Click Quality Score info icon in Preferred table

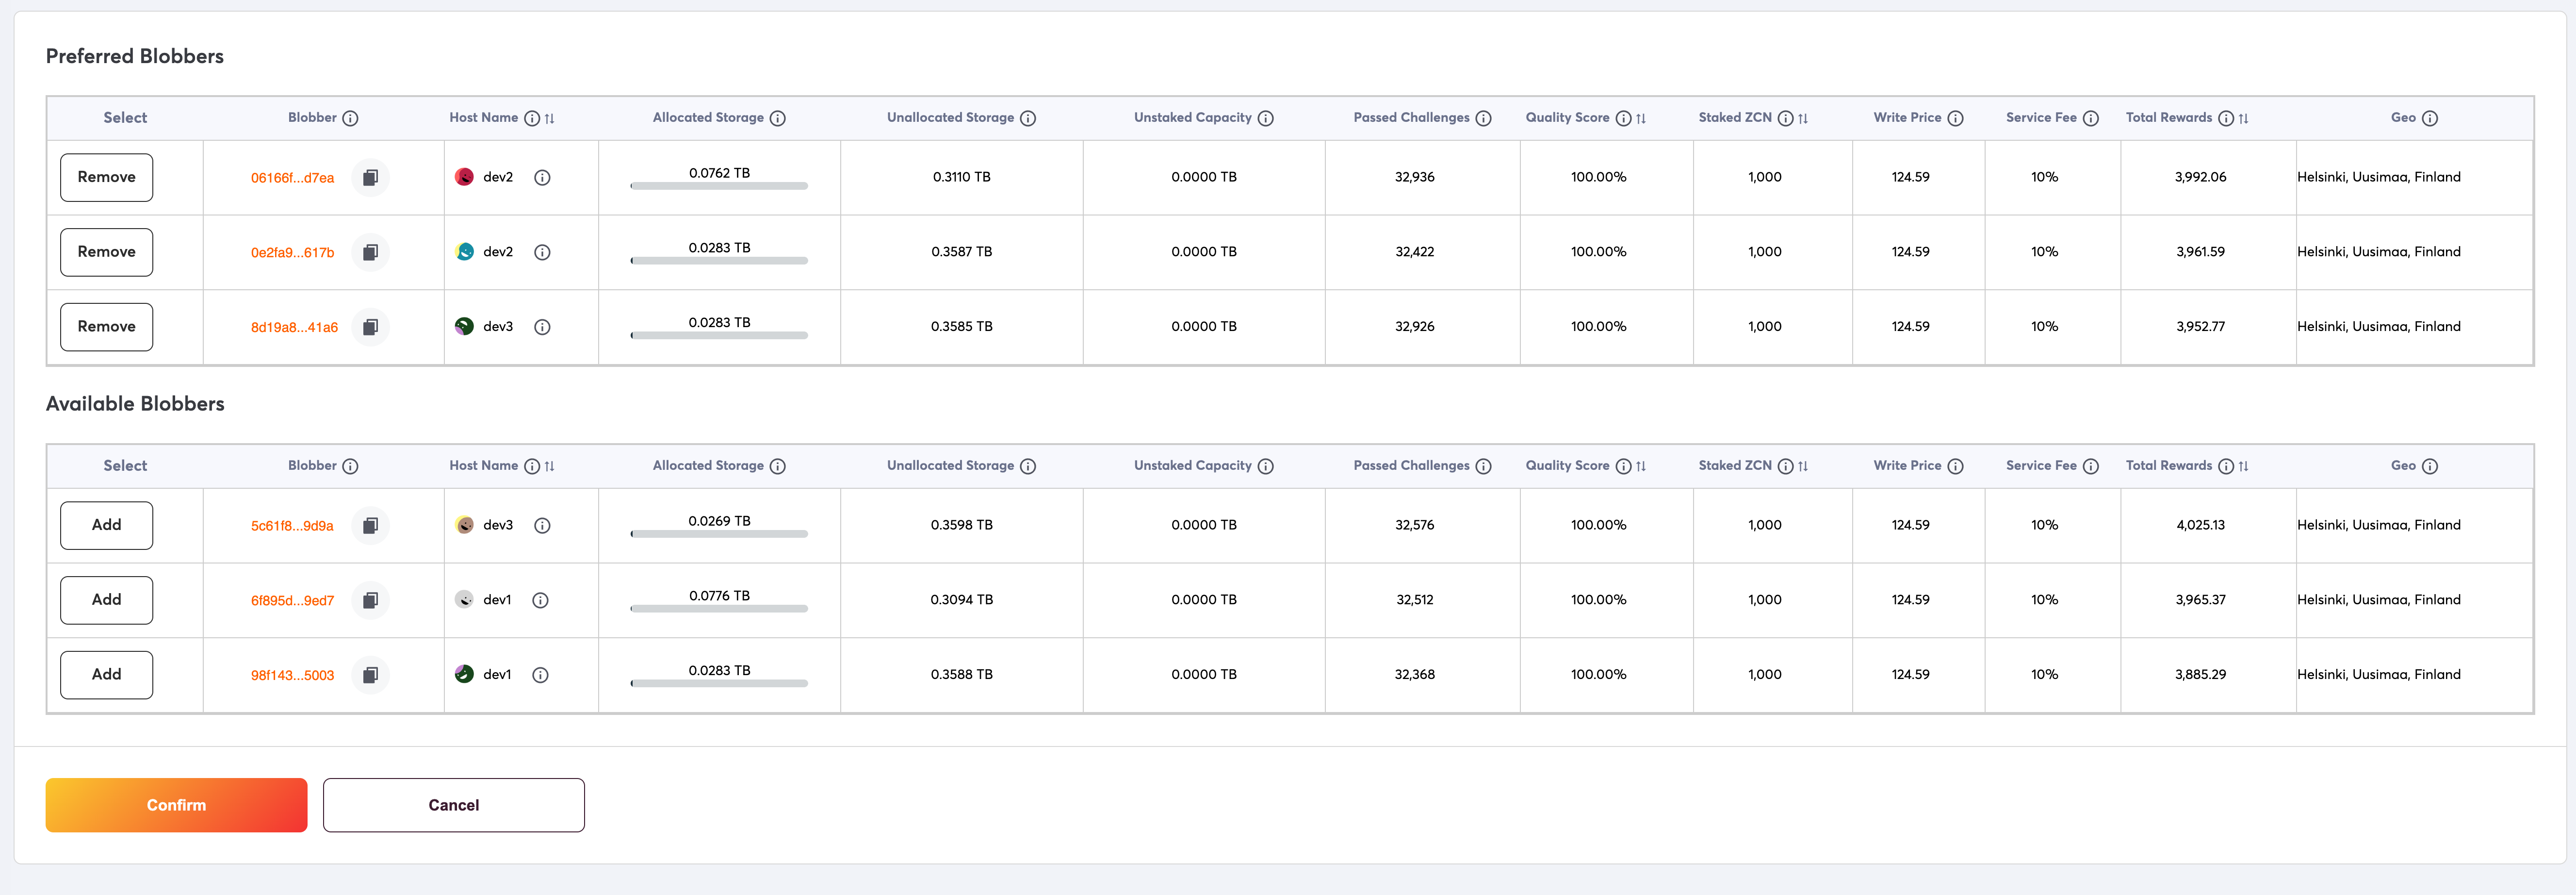pos(1623,118)
